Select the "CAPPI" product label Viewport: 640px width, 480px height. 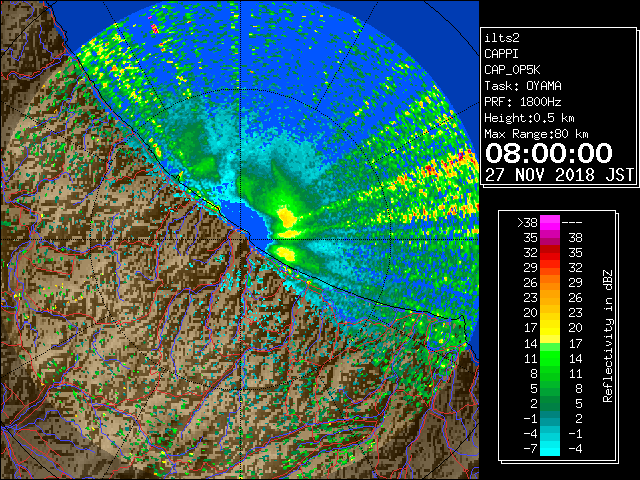pos(501,54)
